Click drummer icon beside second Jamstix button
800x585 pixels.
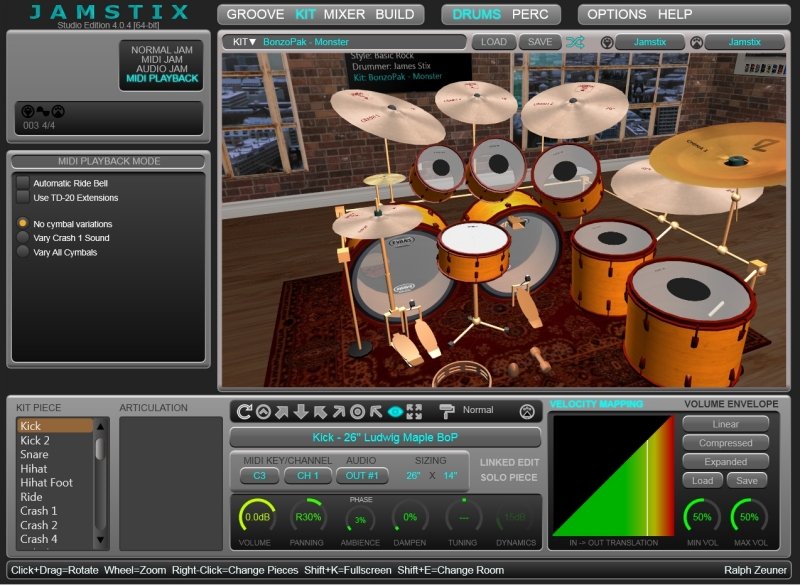(x=696, y=42)
